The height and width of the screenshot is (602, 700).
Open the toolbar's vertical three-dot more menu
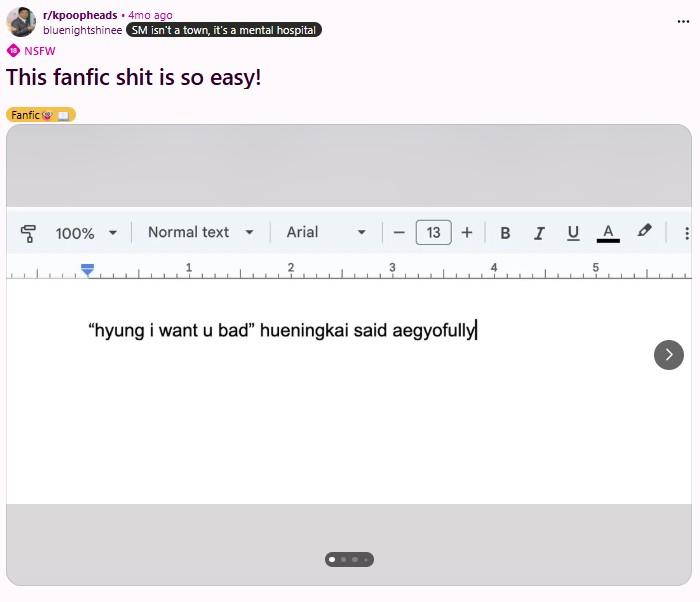pyautogui.click(x=687, y=233)
